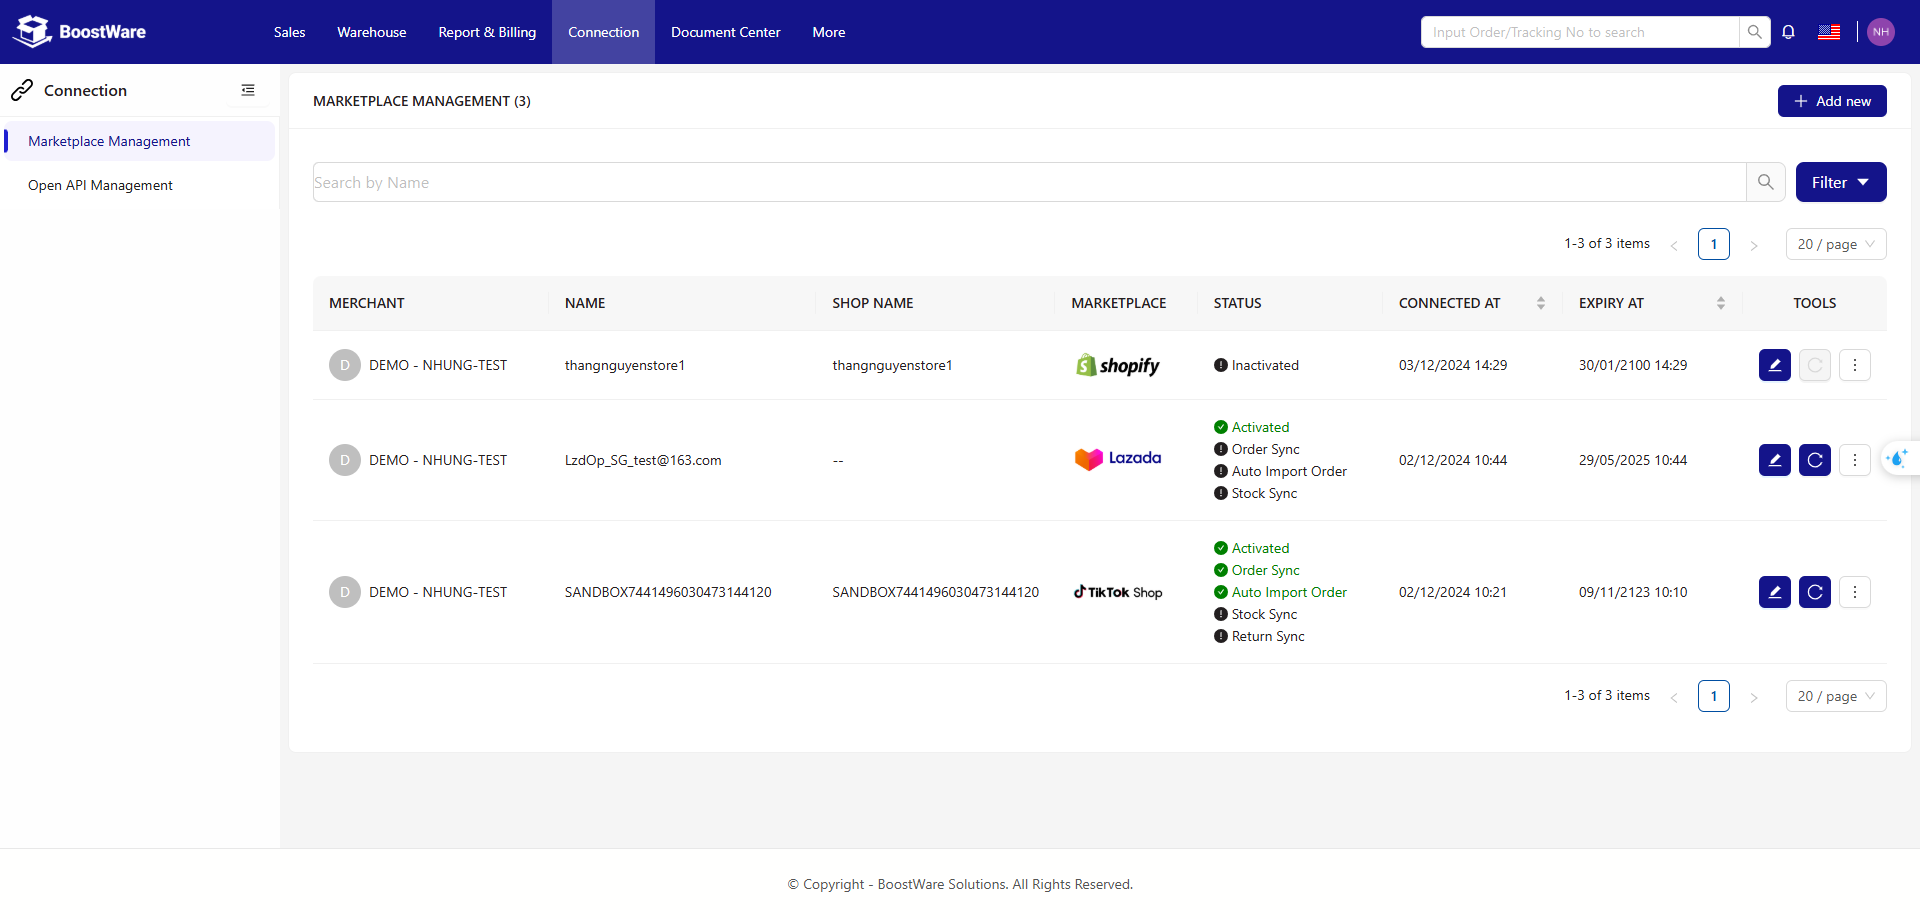Click the Search by Name magnifier button
1920x919 pixels.
click(x=1766, y=182)
